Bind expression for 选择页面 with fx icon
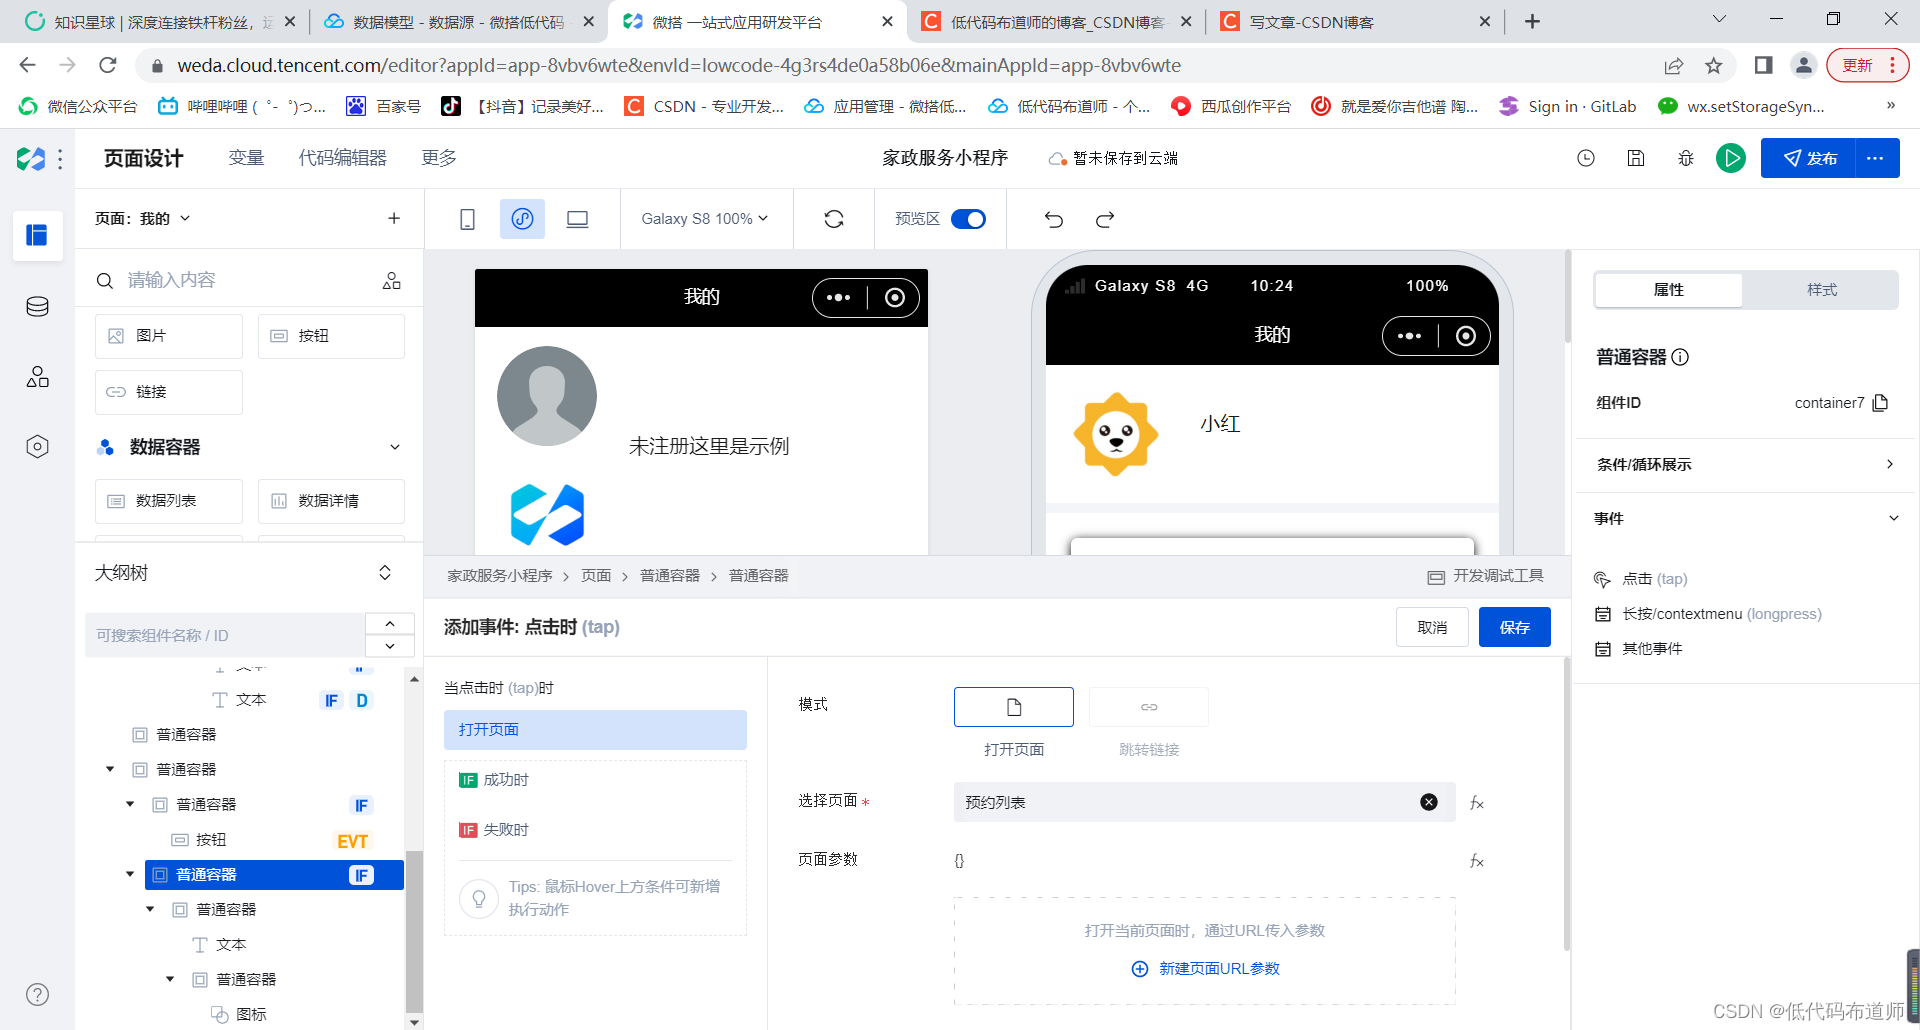1920x1030 pixels. pyautogui.click(x=1477, y=803)
